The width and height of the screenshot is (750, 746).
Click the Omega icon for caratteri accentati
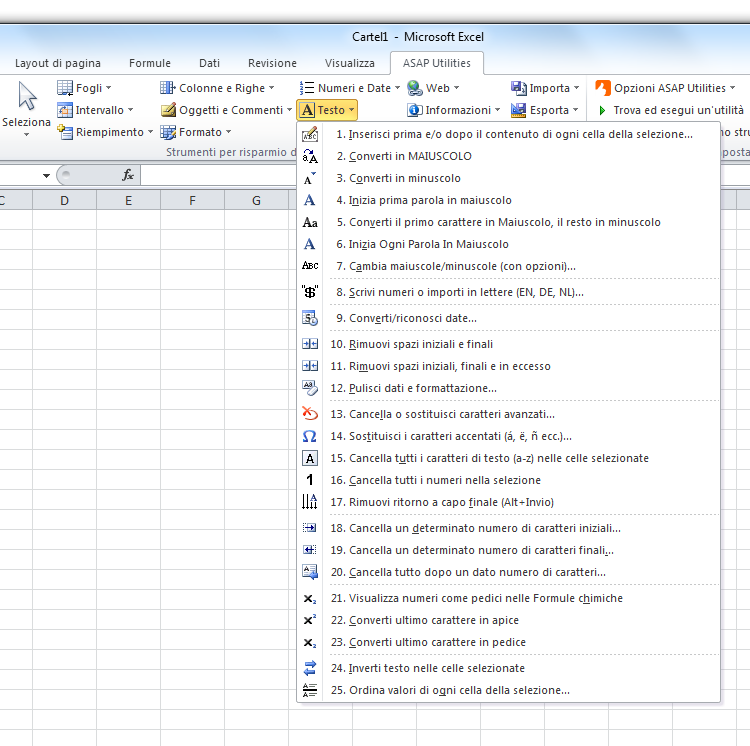click(x=310, y=436)
